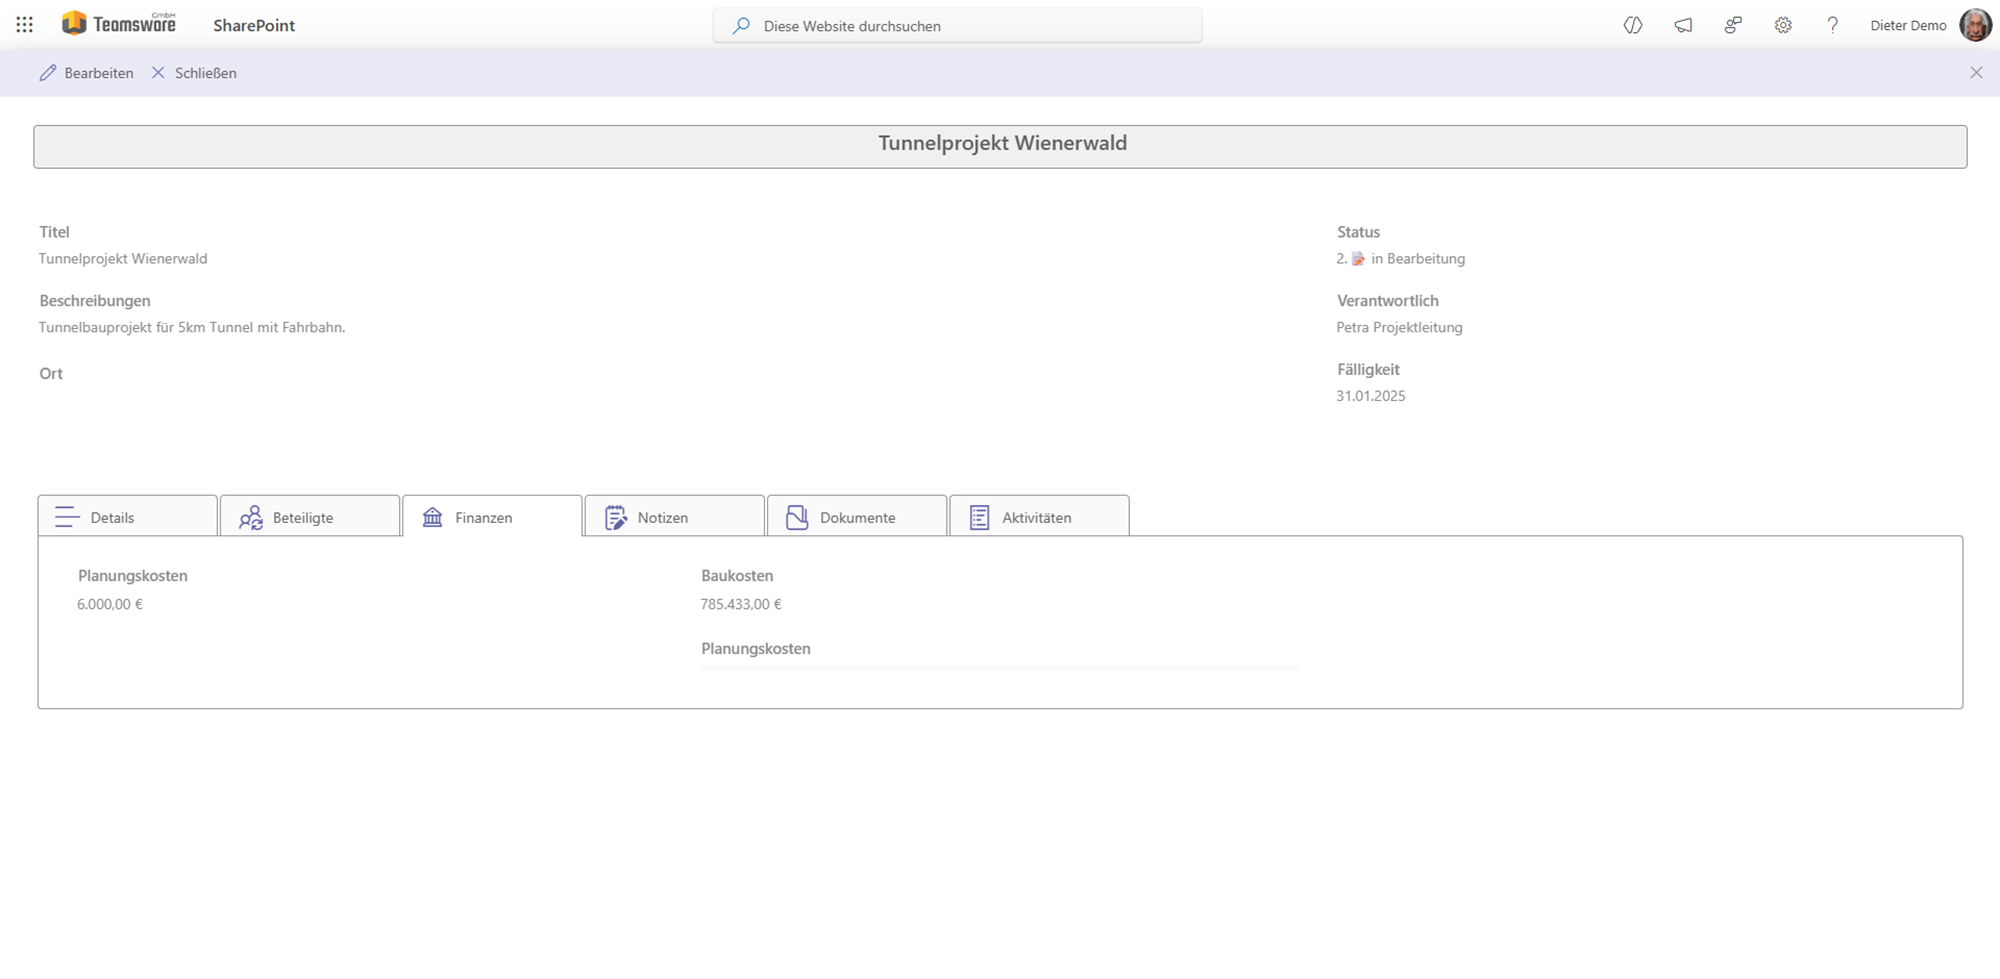This screenshot has height=979, width=2000.
Task: Show the Aktivitäten tab
Action: click(x=1038, y=517)
